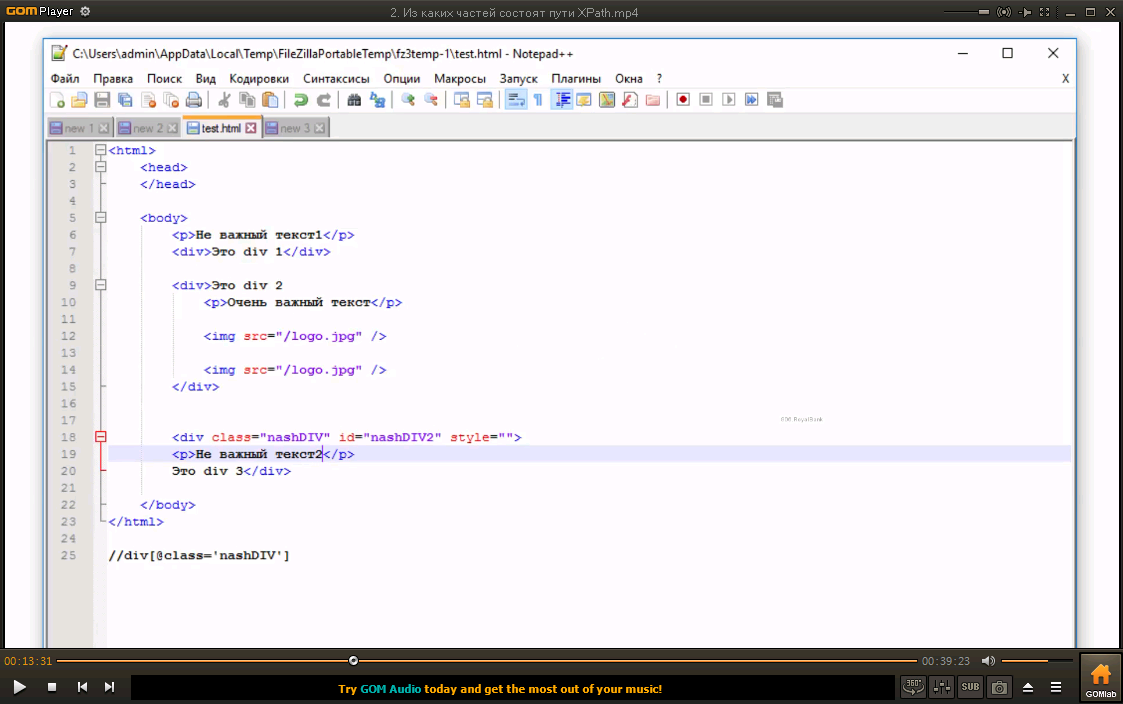This screenshot has height=704, width=1123.
Task: Click the Cut scissors icon
Action: pyautogui.click(x=225, y=100)
